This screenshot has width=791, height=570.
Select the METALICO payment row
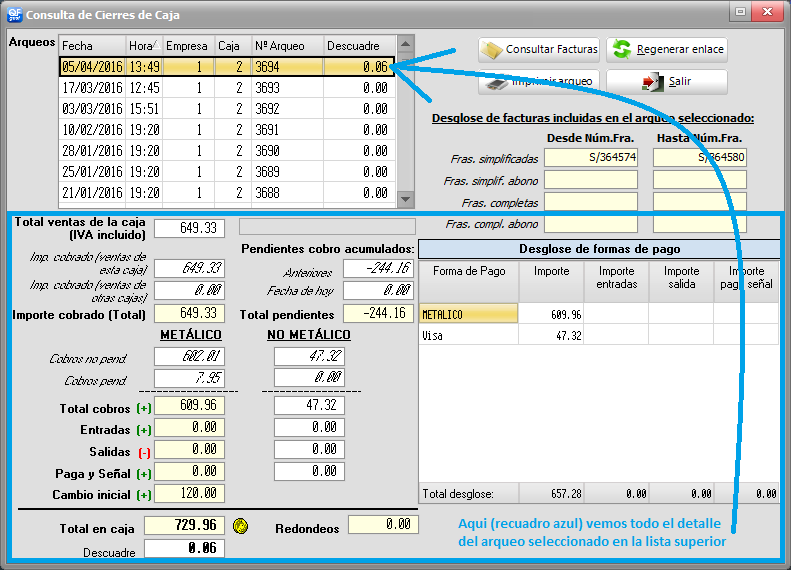pyautogui.click(x=599, y=314)
